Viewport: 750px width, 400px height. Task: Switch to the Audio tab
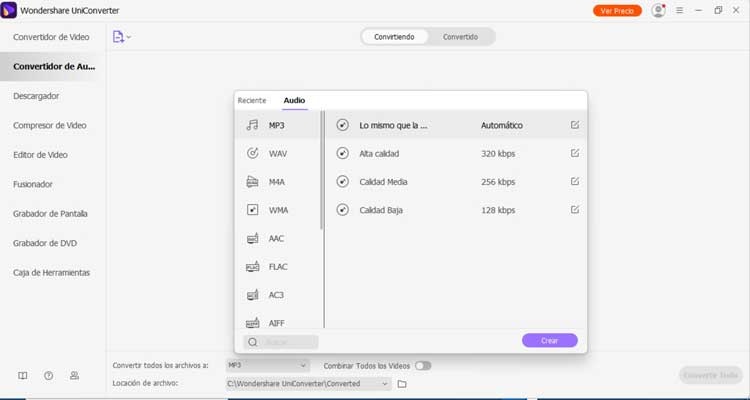click(294, 100)
